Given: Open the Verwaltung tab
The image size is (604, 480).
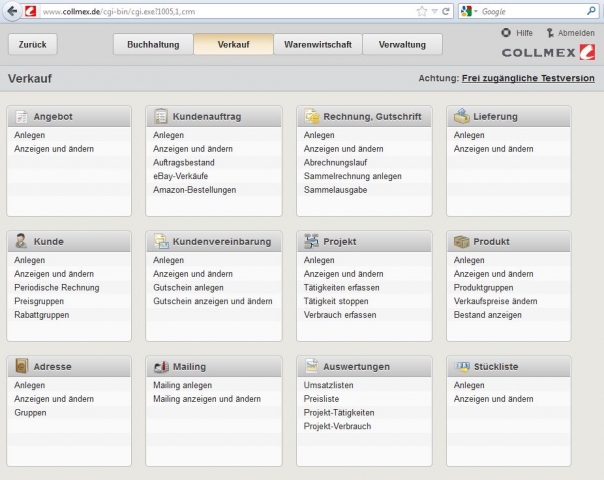Looking at the screenshot, I should coord(402,45).
